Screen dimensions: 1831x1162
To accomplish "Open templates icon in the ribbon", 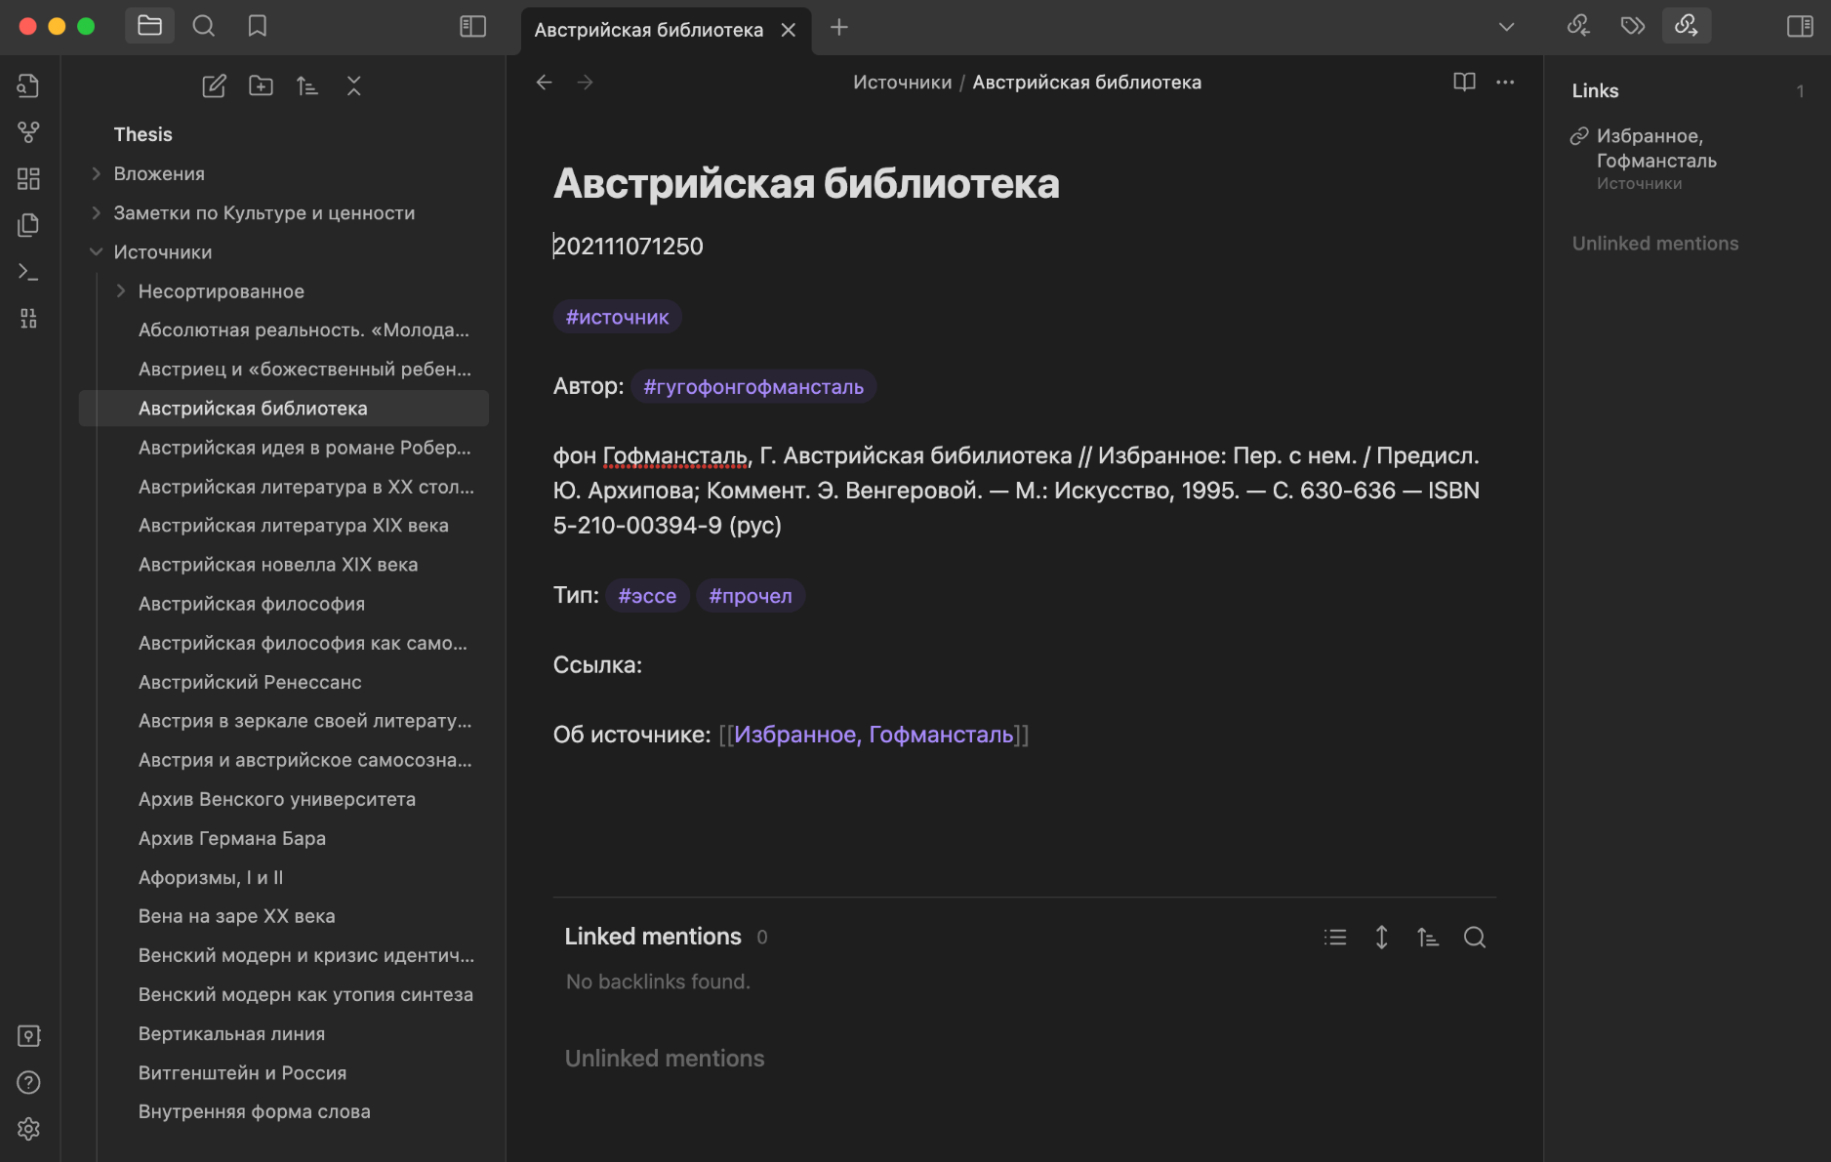I will [28, 225].
